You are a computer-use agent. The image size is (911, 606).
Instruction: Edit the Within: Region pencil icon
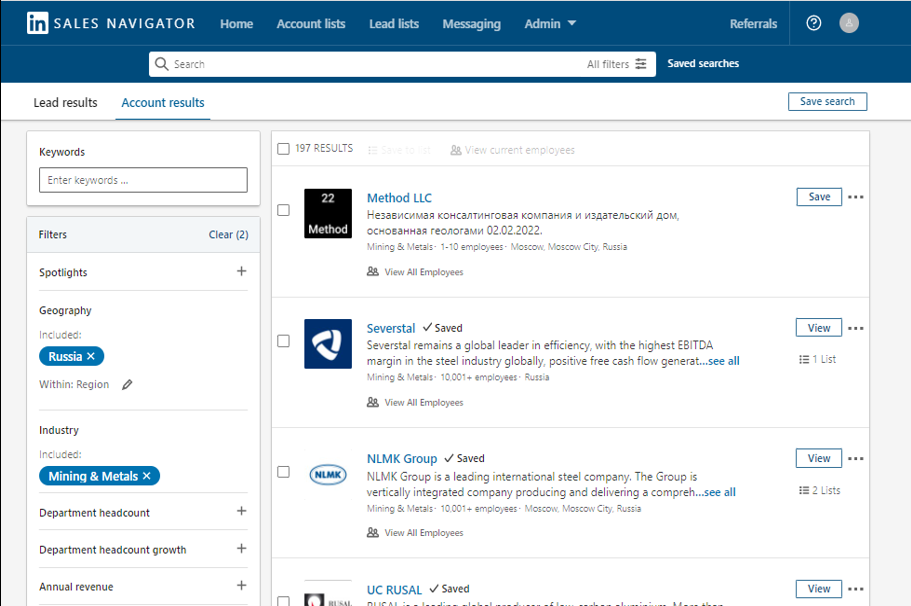(127, 385)
